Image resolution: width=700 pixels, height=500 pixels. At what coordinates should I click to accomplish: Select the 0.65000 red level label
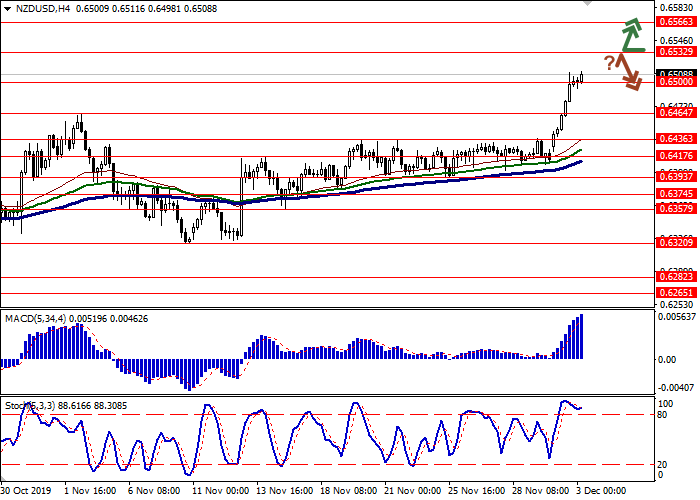pos(676,82)
